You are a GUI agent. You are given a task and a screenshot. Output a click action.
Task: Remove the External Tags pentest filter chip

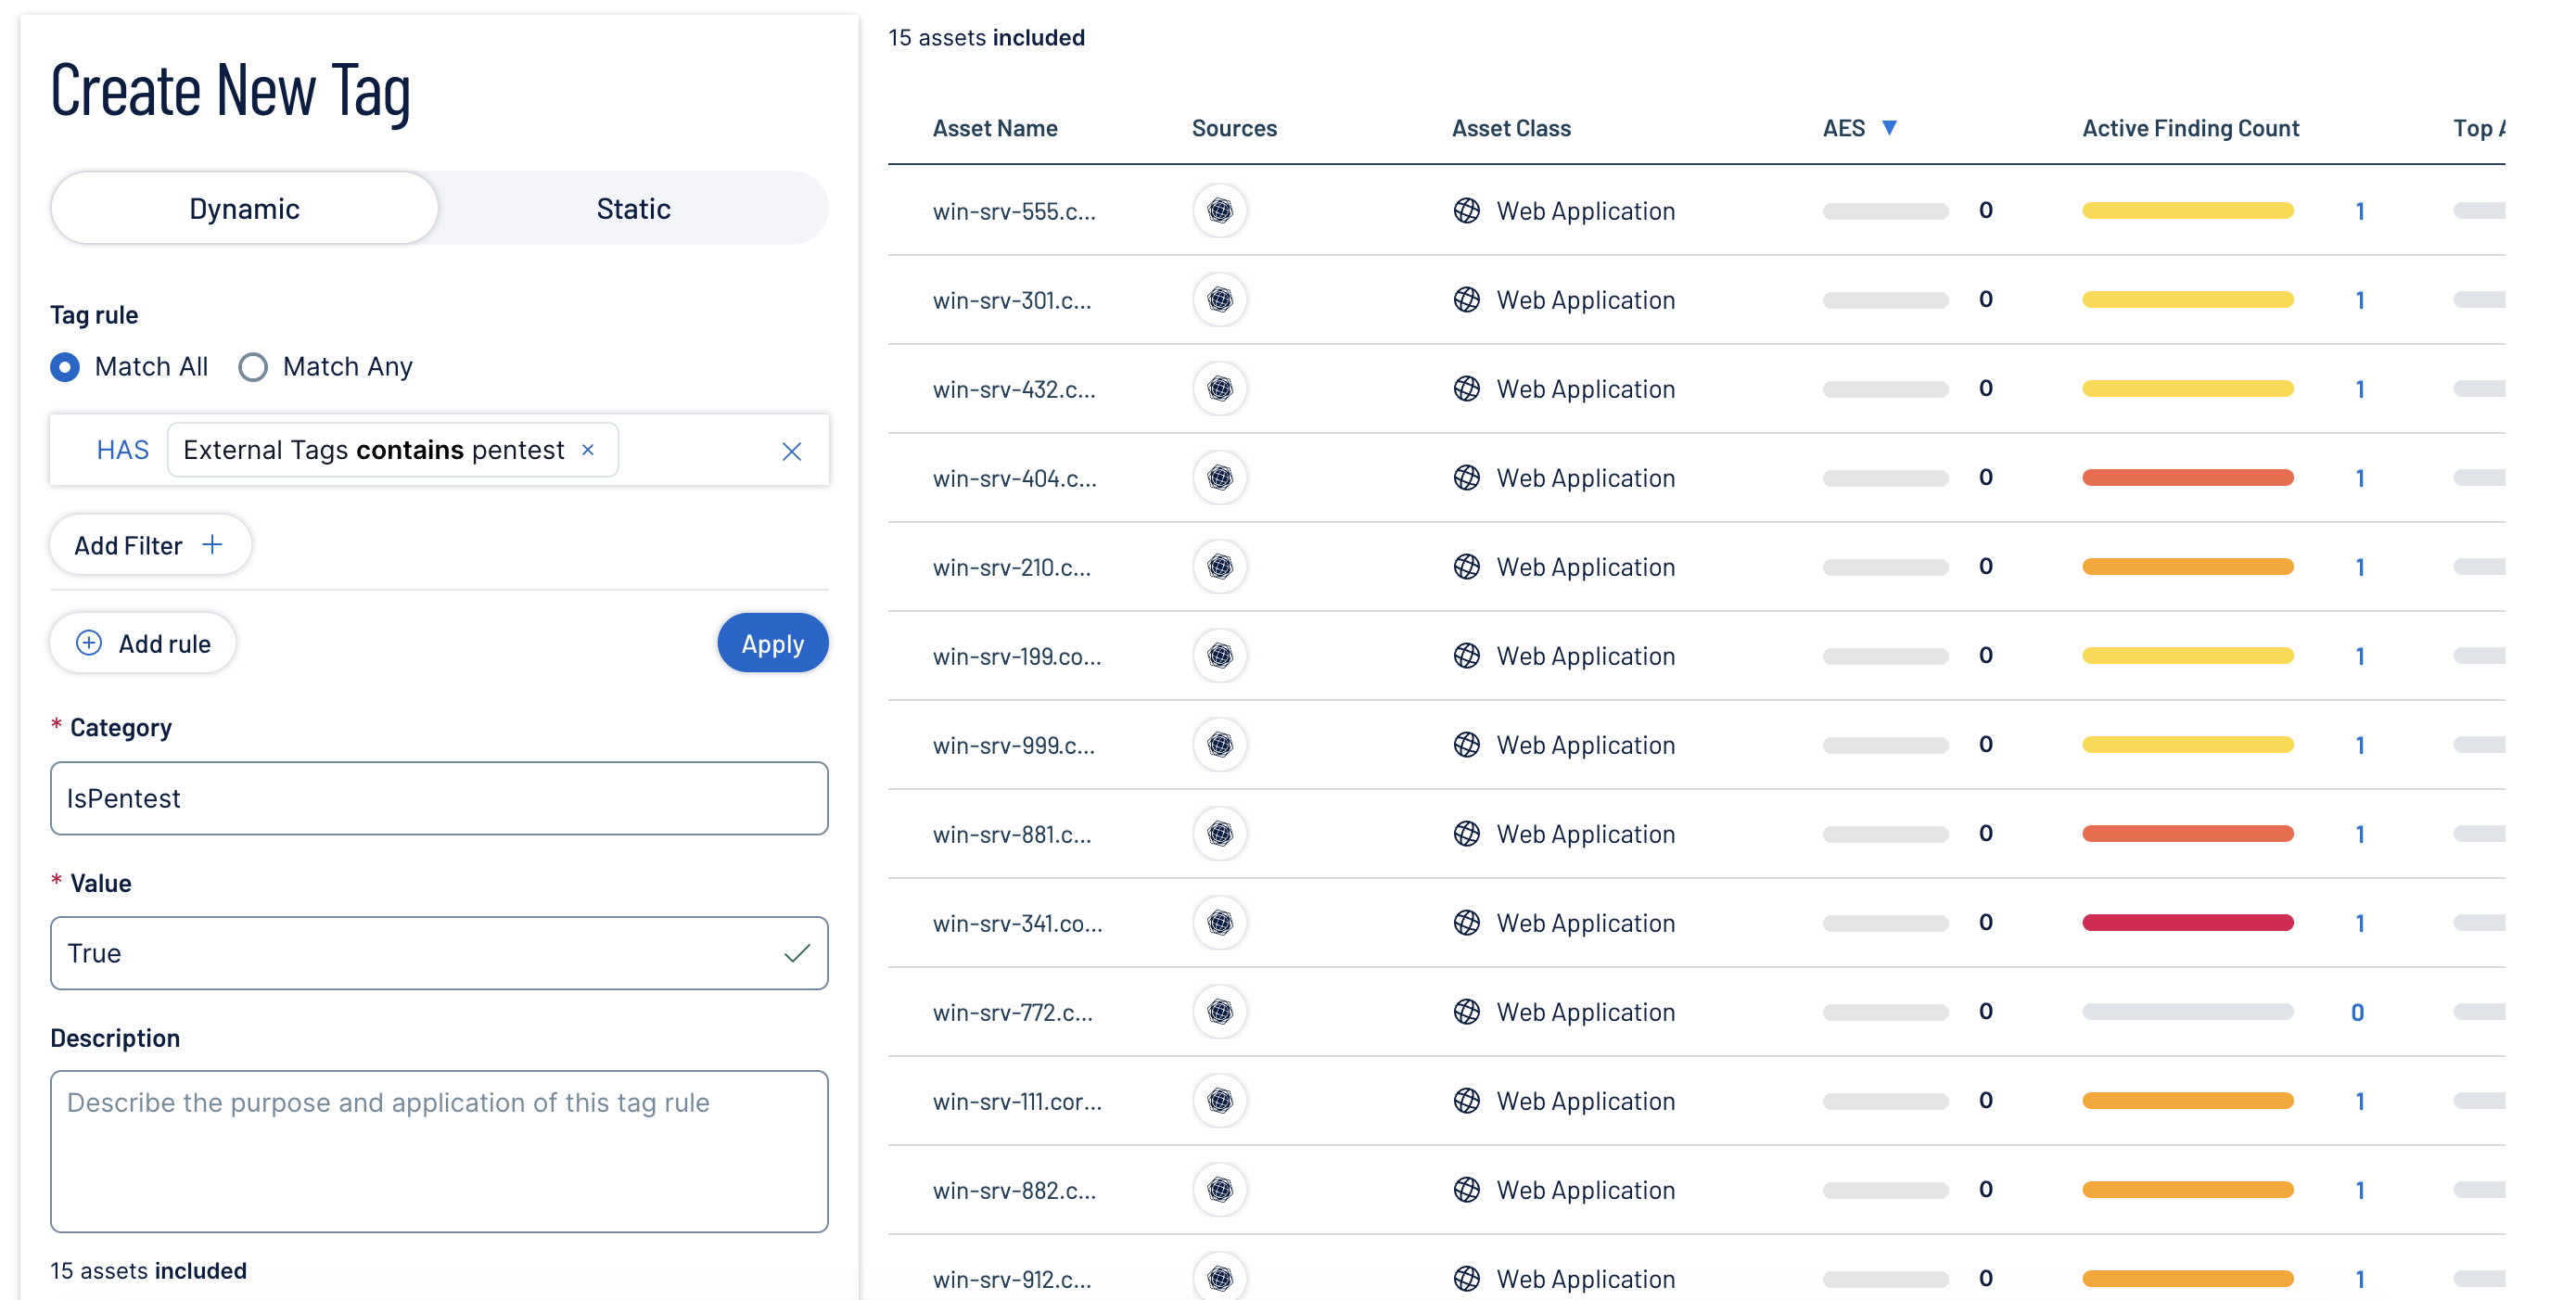click(588, 450)
